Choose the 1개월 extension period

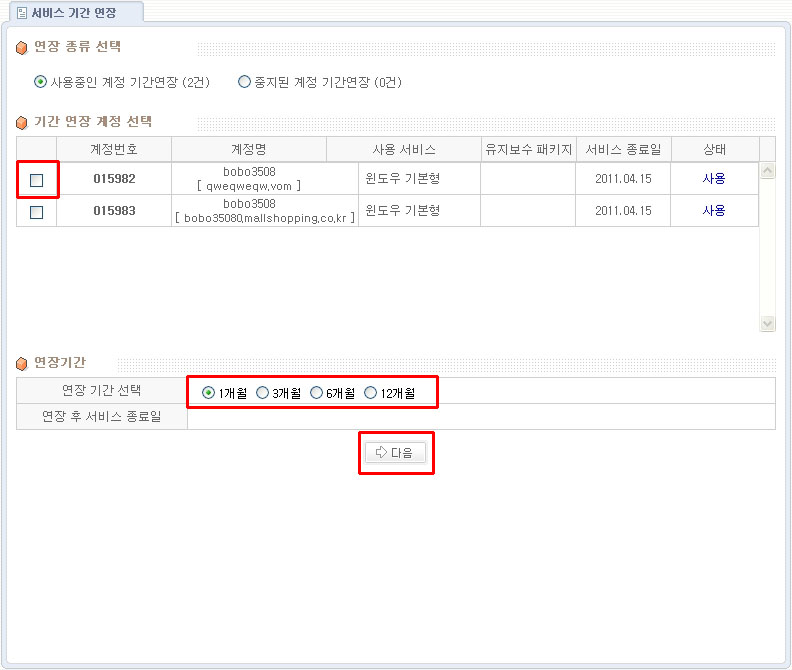(208, 393)
